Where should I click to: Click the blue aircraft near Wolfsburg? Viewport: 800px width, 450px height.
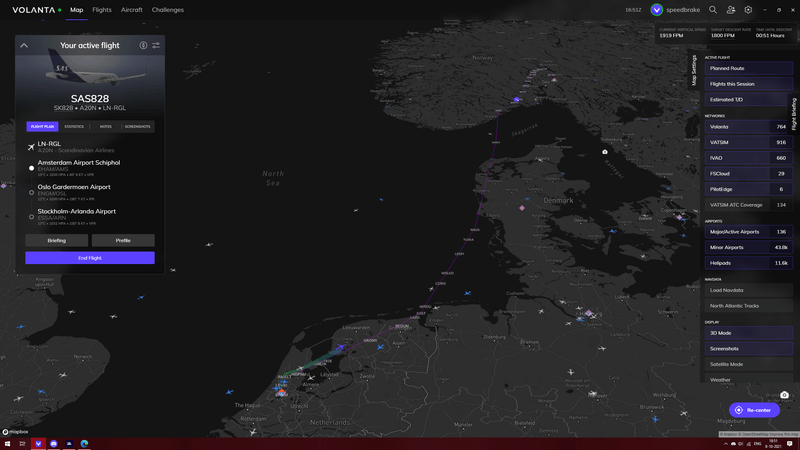656,419
